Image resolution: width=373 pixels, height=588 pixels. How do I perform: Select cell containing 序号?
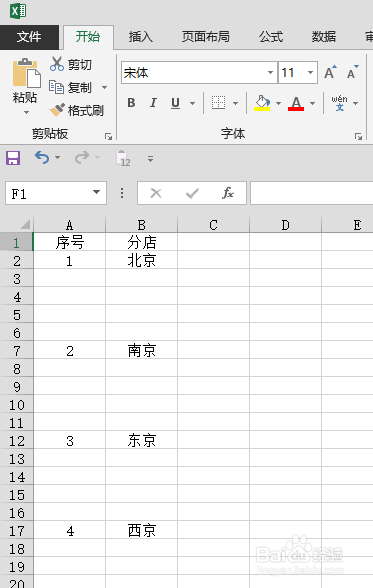(x=69, y=242)
